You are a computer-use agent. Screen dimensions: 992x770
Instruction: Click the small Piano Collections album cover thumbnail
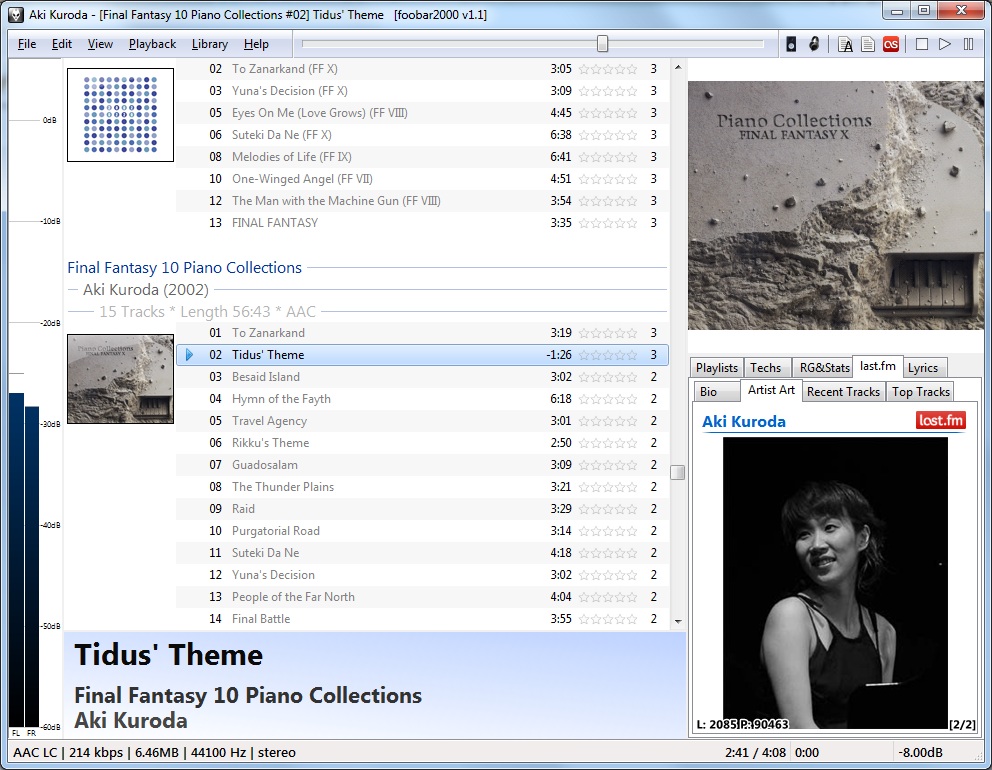tap(120, 379)
